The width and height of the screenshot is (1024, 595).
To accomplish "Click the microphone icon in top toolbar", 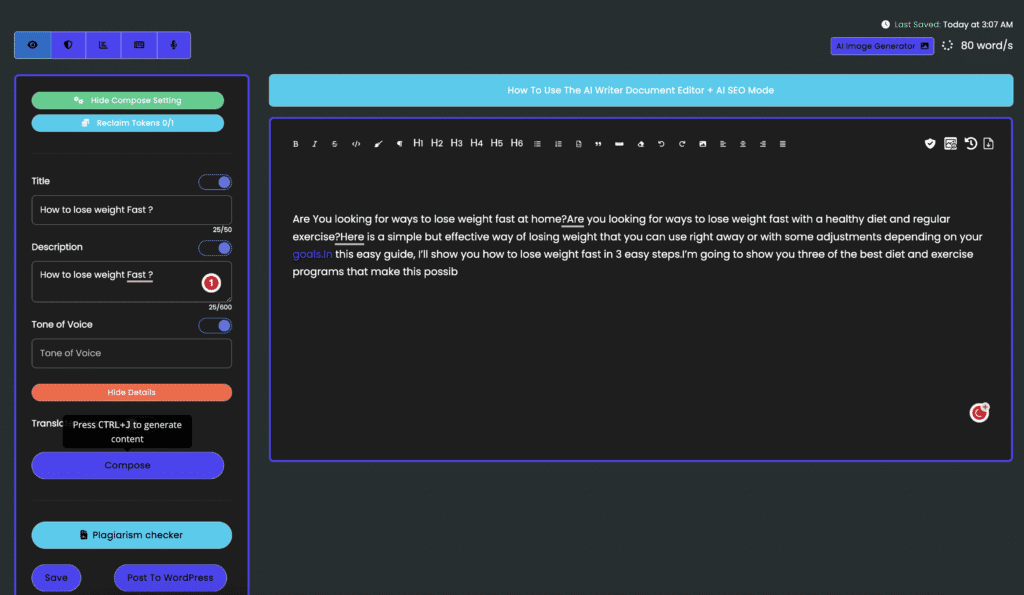I will tap(173, 45).
